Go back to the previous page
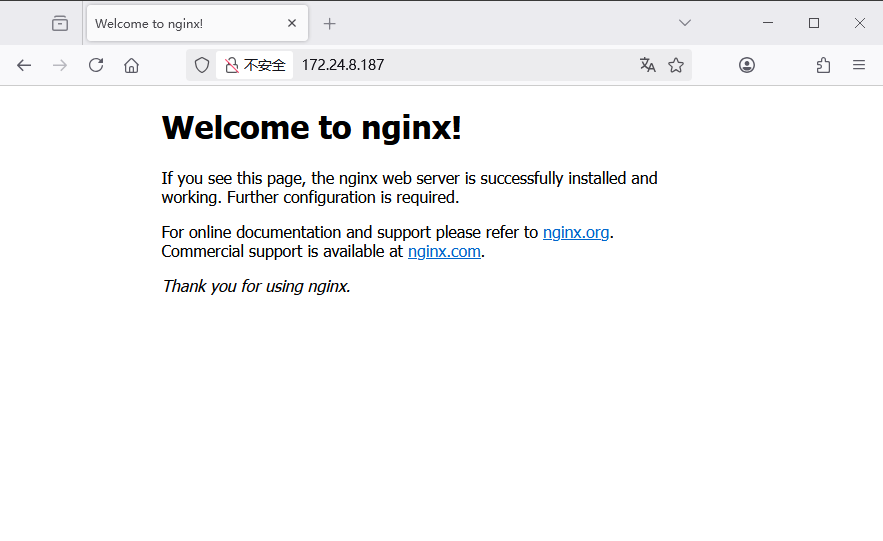883x541 pixels. coord(24,65)
